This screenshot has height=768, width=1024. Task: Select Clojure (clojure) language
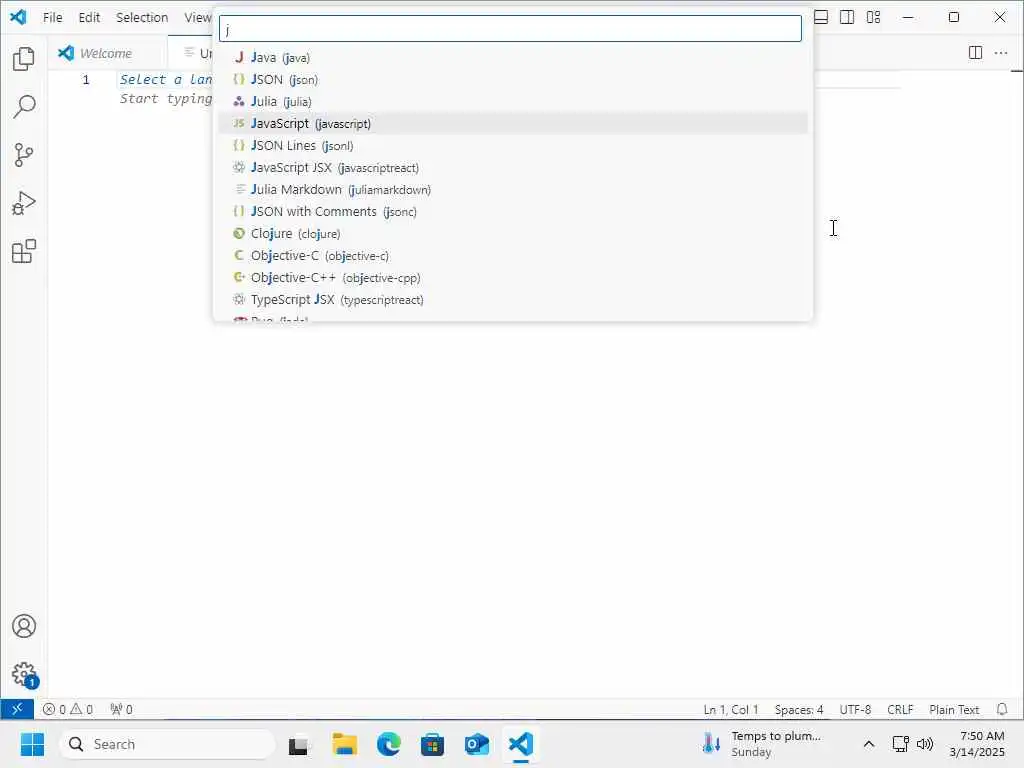point(513,234)
